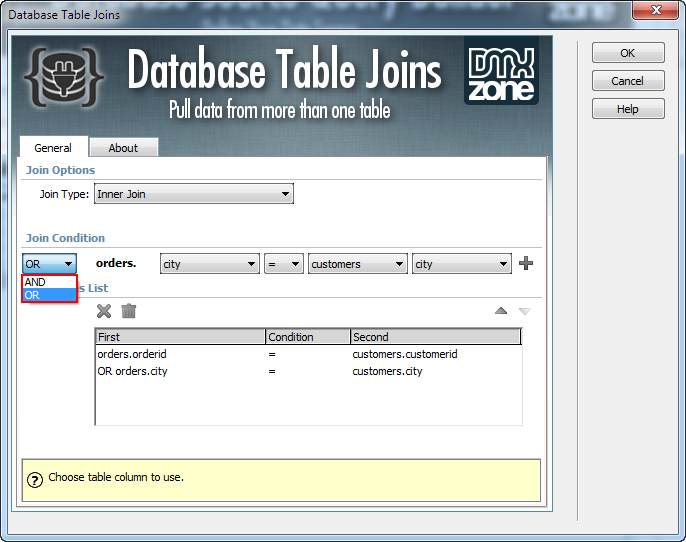Viewport: 686px width, 542px height.
Task: Remove selected condition with the X icon
Action: click(104, 311)
